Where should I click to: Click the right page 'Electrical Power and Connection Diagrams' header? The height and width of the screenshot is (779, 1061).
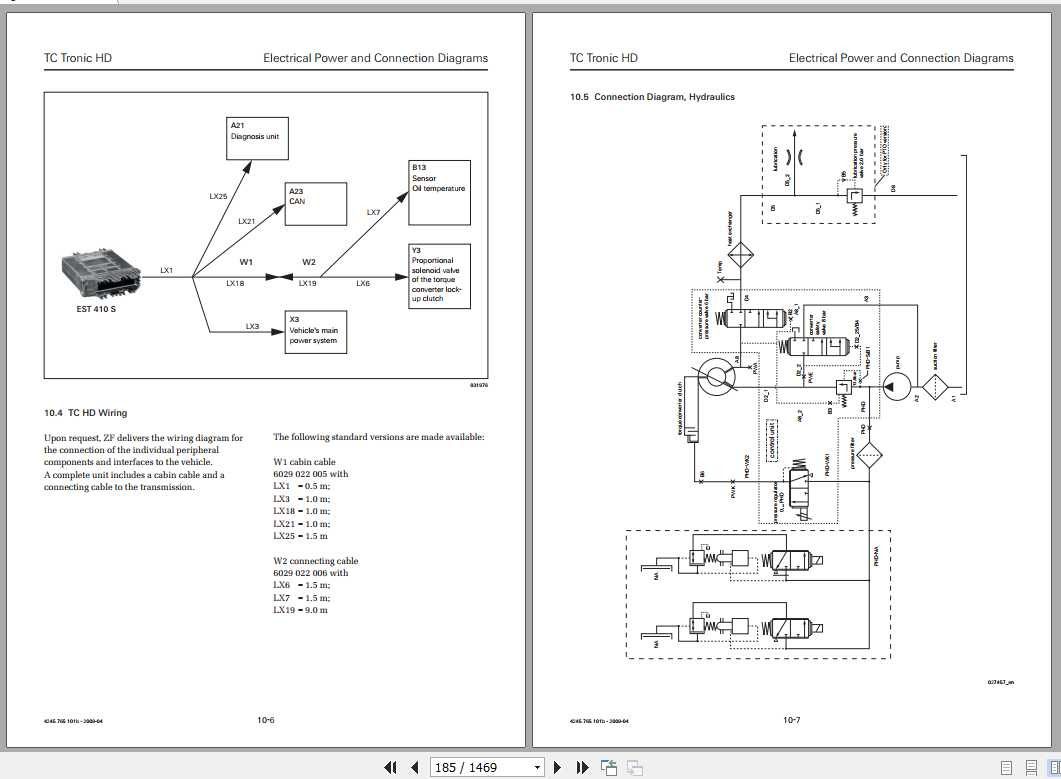(901, 58)
